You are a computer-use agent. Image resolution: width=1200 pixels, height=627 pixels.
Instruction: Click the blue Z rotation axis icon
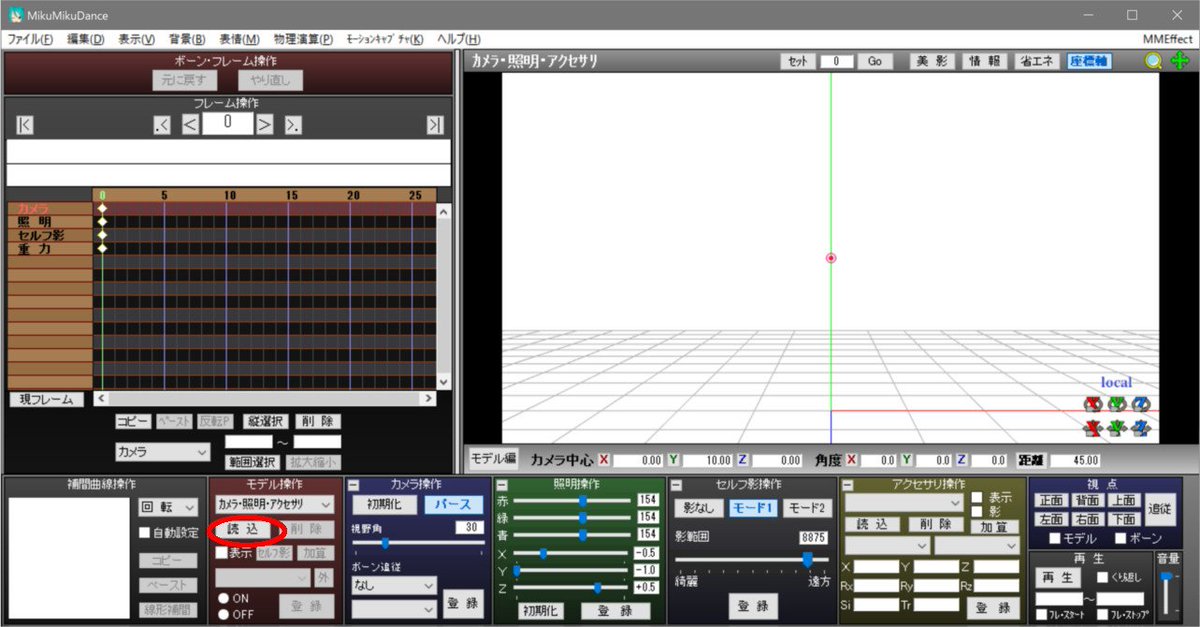coord(1141,404)
